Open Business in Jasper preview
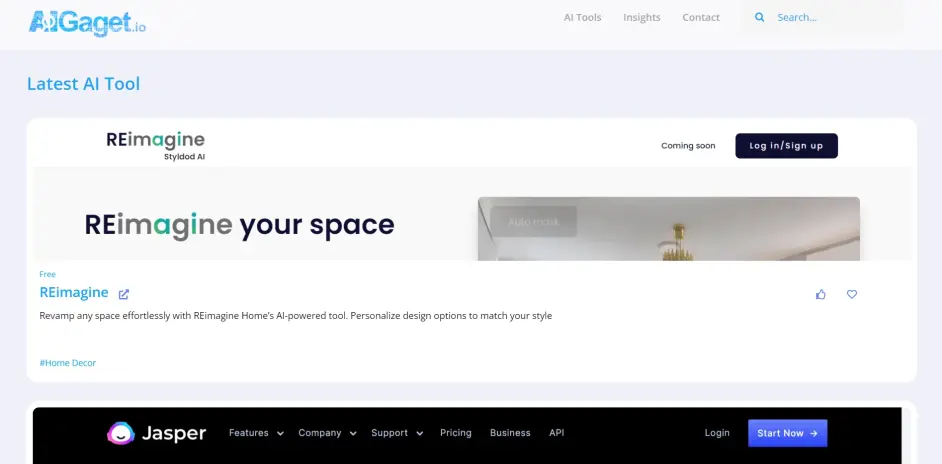This screenshot has height=464, width=942. [x=510, y=433]
